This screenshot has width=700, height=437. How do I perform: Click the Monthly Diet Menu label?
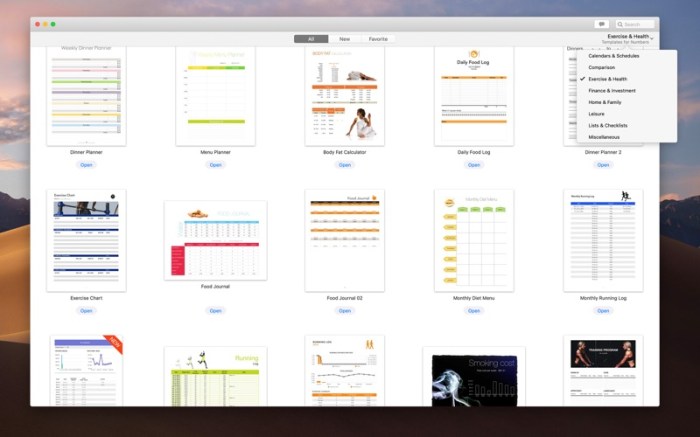pos(474,298)
